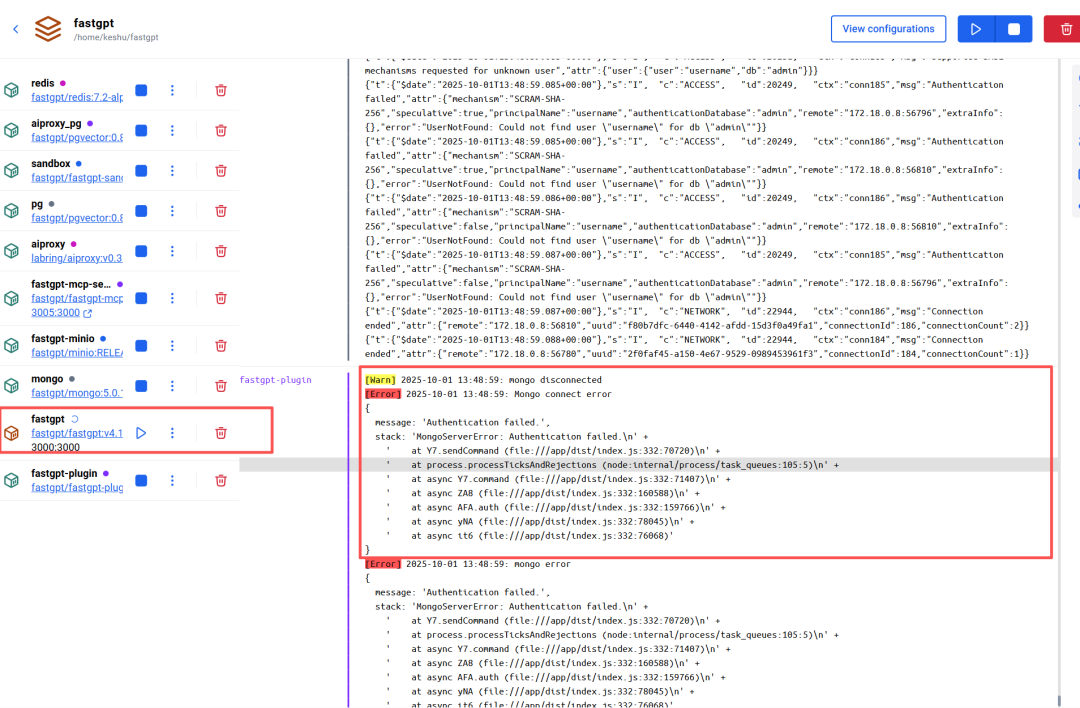Open more options for sandbox
The height and width of the screenshot is (708, 1080).
172,171
